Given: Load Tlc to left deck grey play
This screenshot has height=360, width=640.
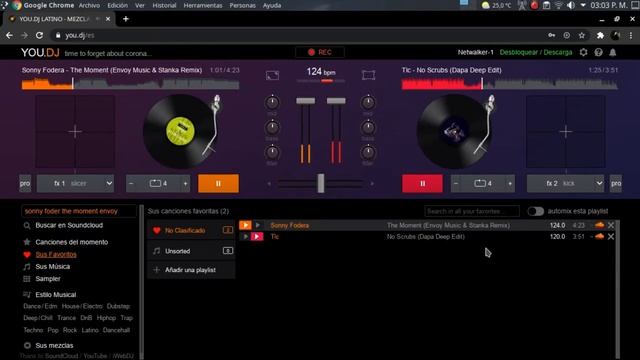Looking at the screenshot, I should pos(245,236).
